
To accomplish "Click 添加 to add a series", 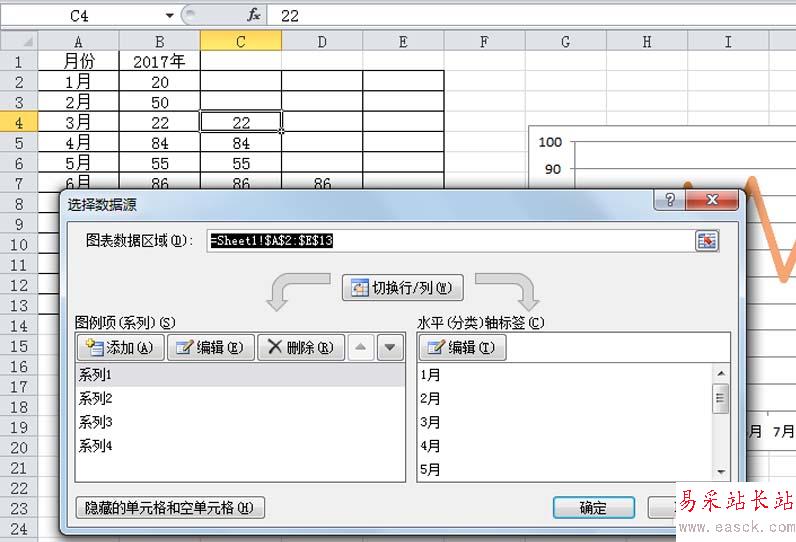I will coord(120,347).
